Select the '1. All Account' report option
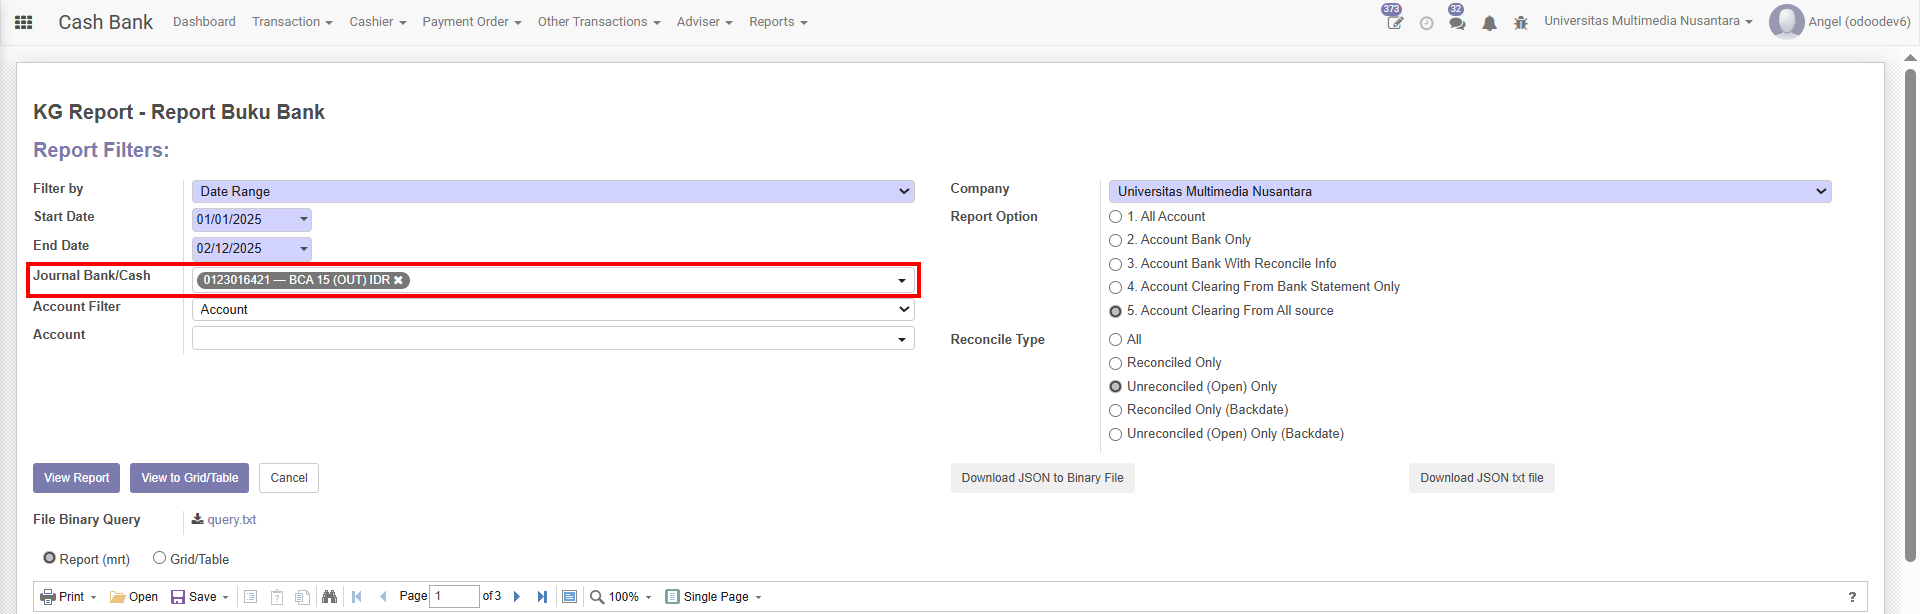Viewport: 1920px width, 614px height. point(1116,217)
